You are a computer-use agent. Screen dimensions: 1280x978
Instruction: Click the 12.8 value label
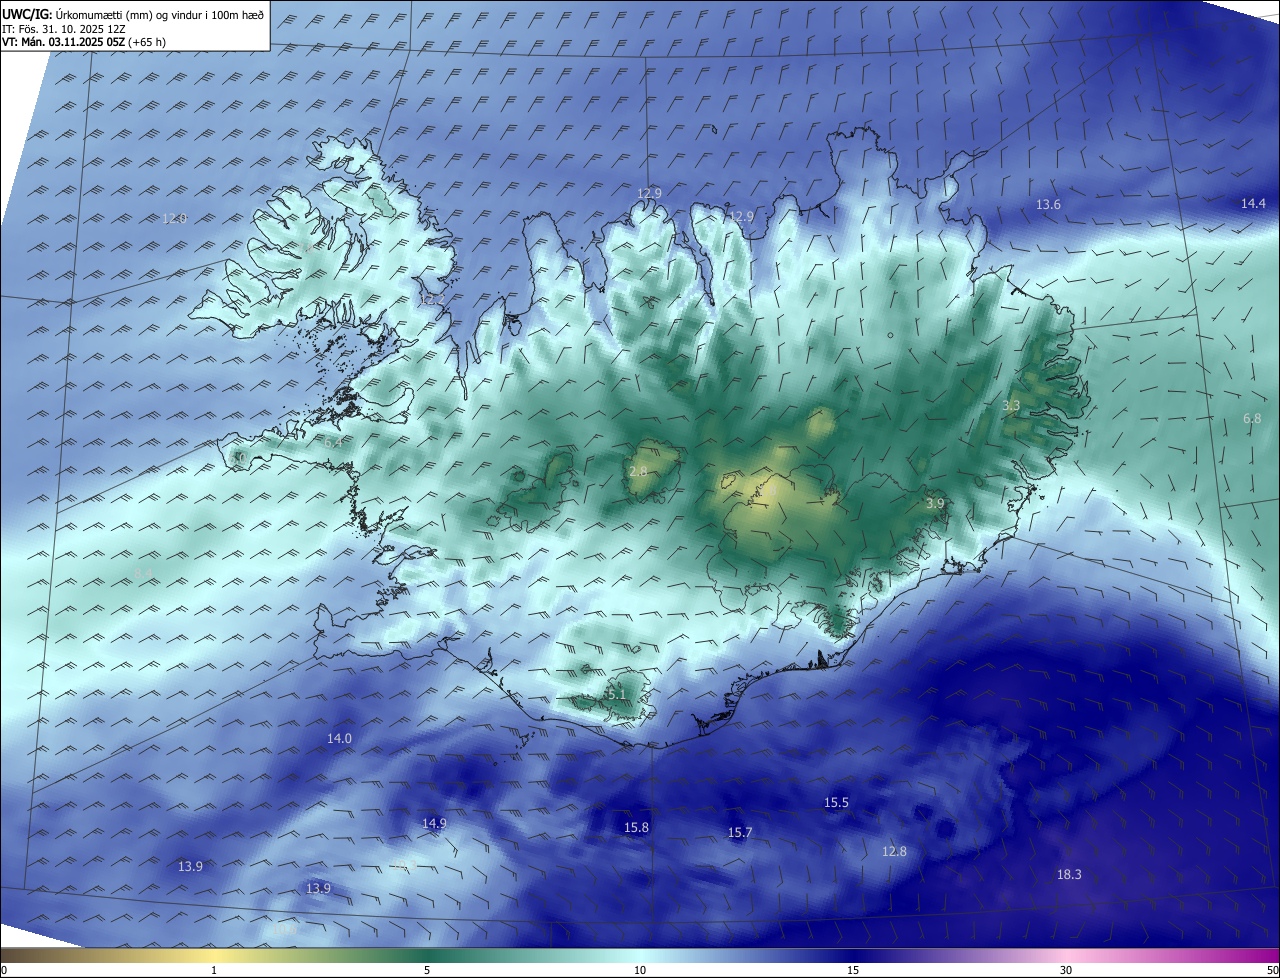coord(894,851)
